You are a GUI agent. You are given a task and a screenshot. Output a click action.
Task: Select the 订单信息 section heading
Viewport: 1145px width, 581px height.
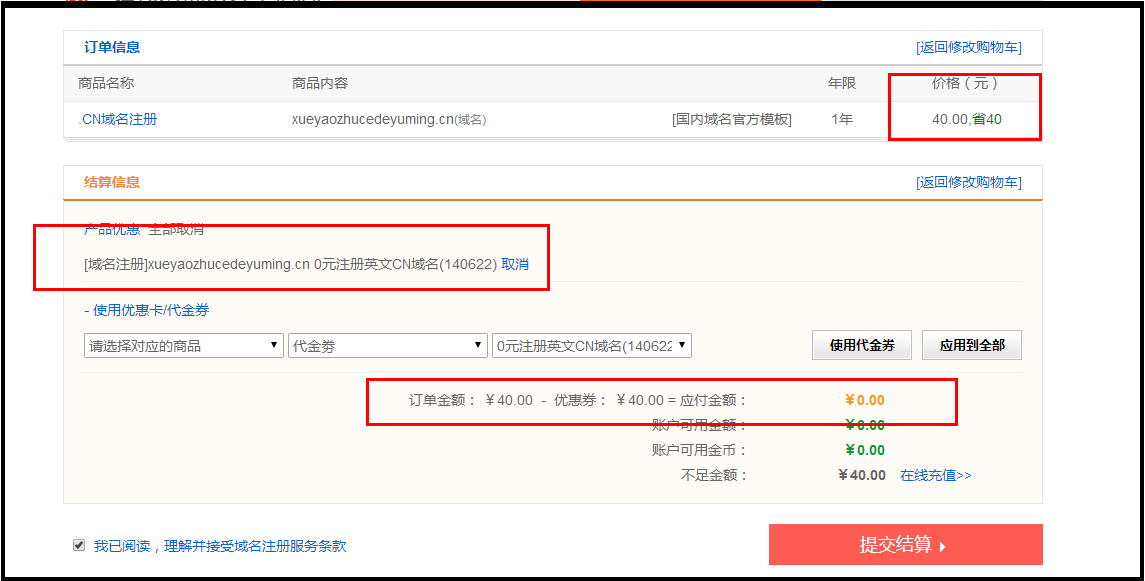click(x=112, y=47)
